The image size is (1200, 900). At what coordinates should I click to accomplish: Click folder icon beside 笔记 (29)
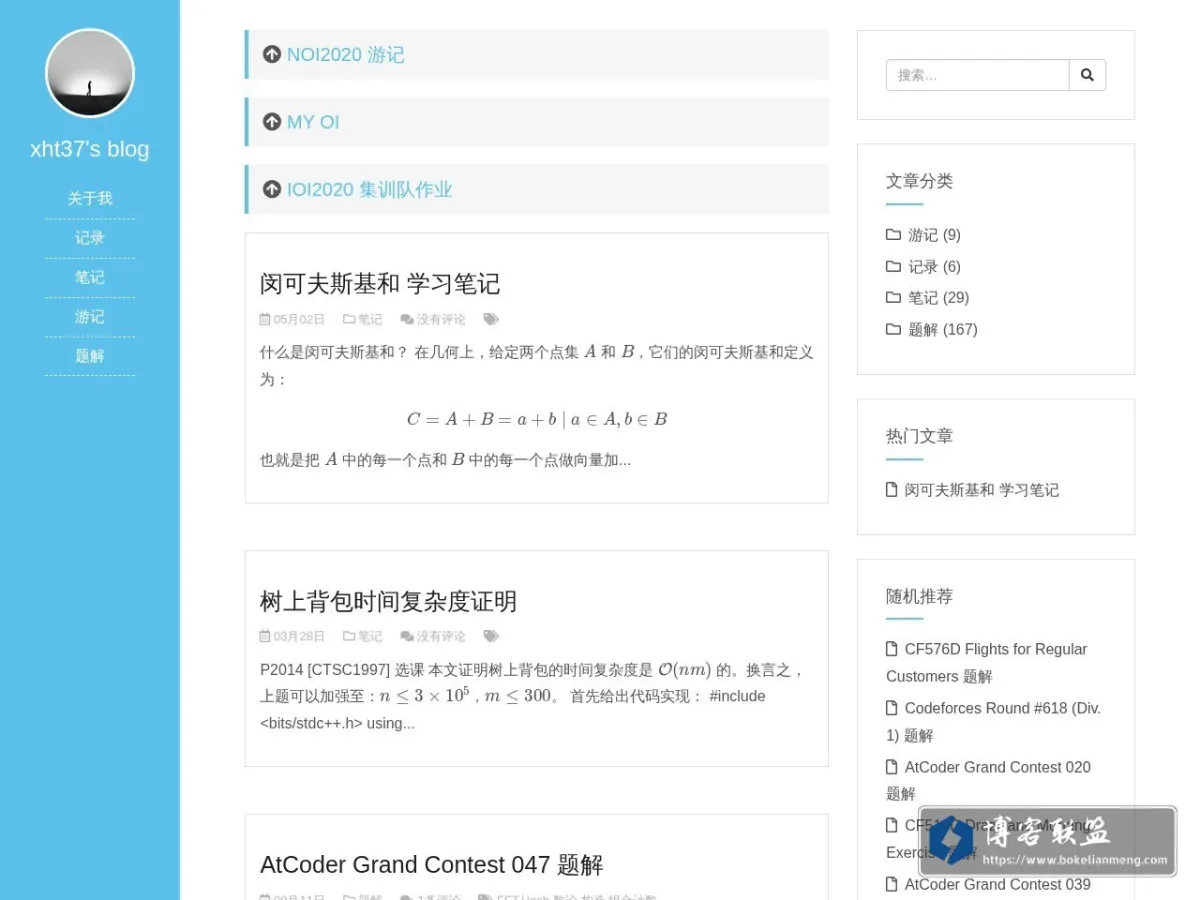tap(893, 298)
